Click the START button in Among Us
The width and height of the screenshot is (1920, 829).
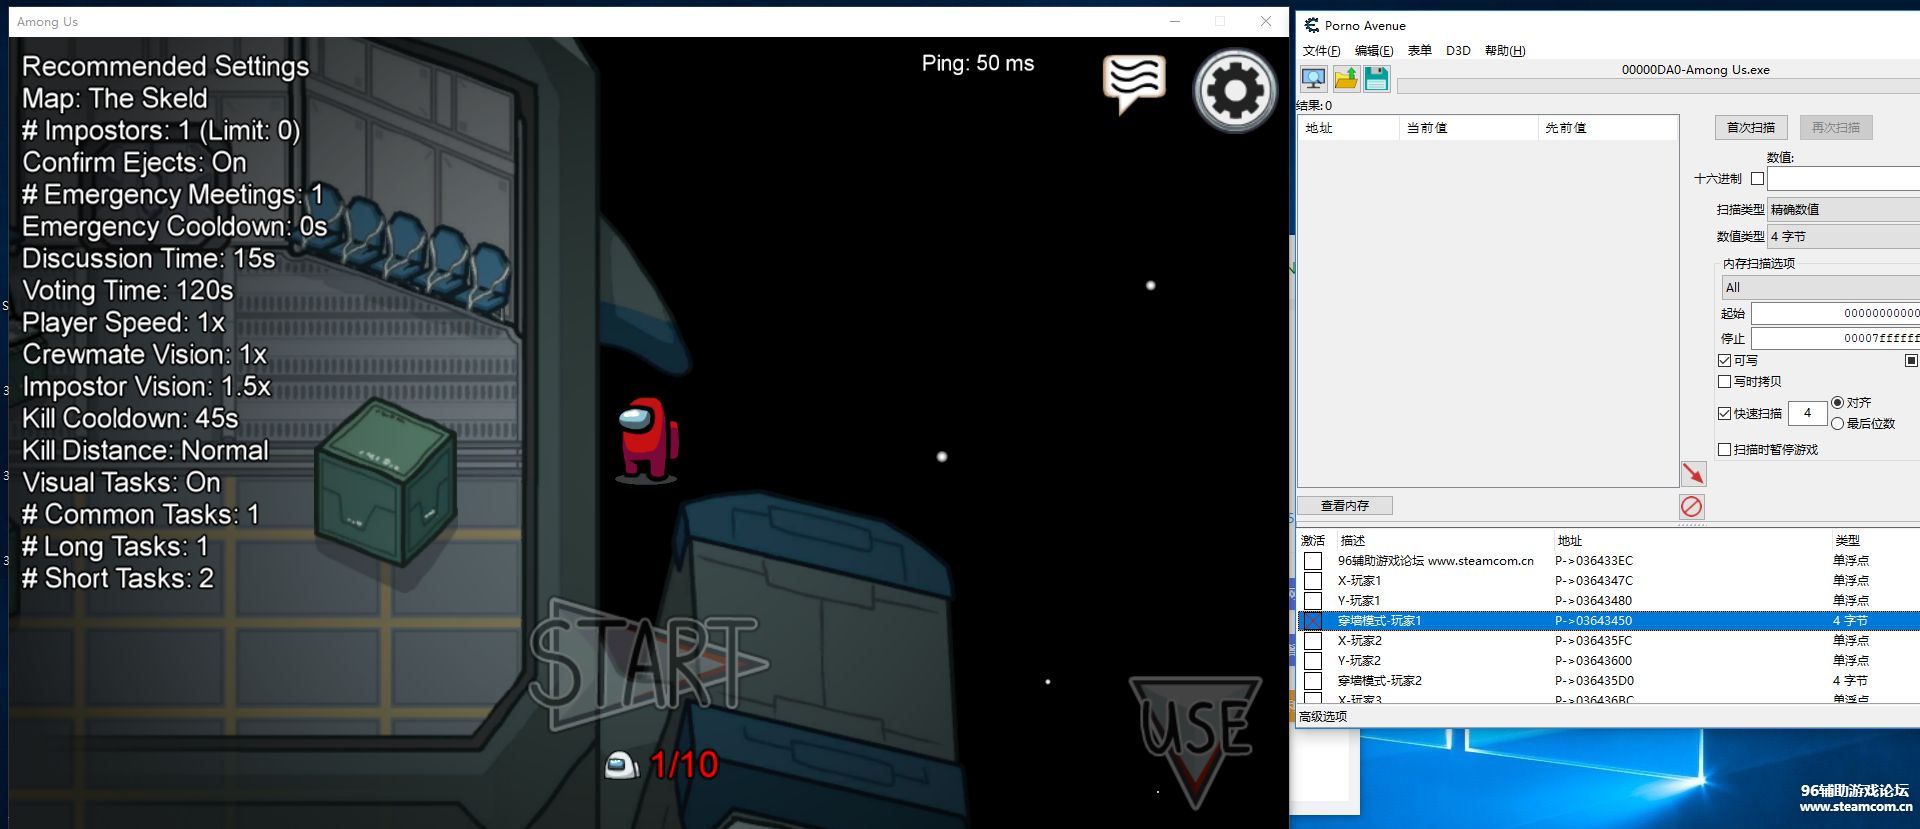click(647, 664)
